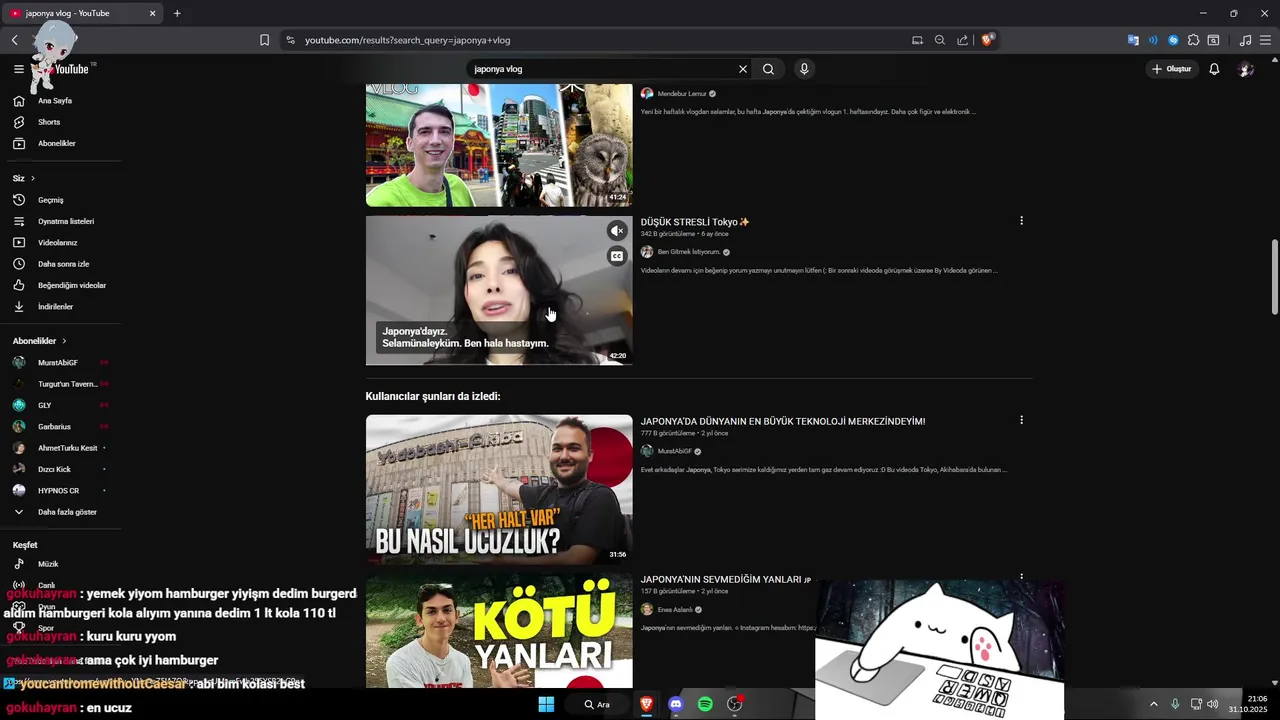Visit MuratAbiGF channel under video
Screen dimensions: 1280x720
(675, 451)
